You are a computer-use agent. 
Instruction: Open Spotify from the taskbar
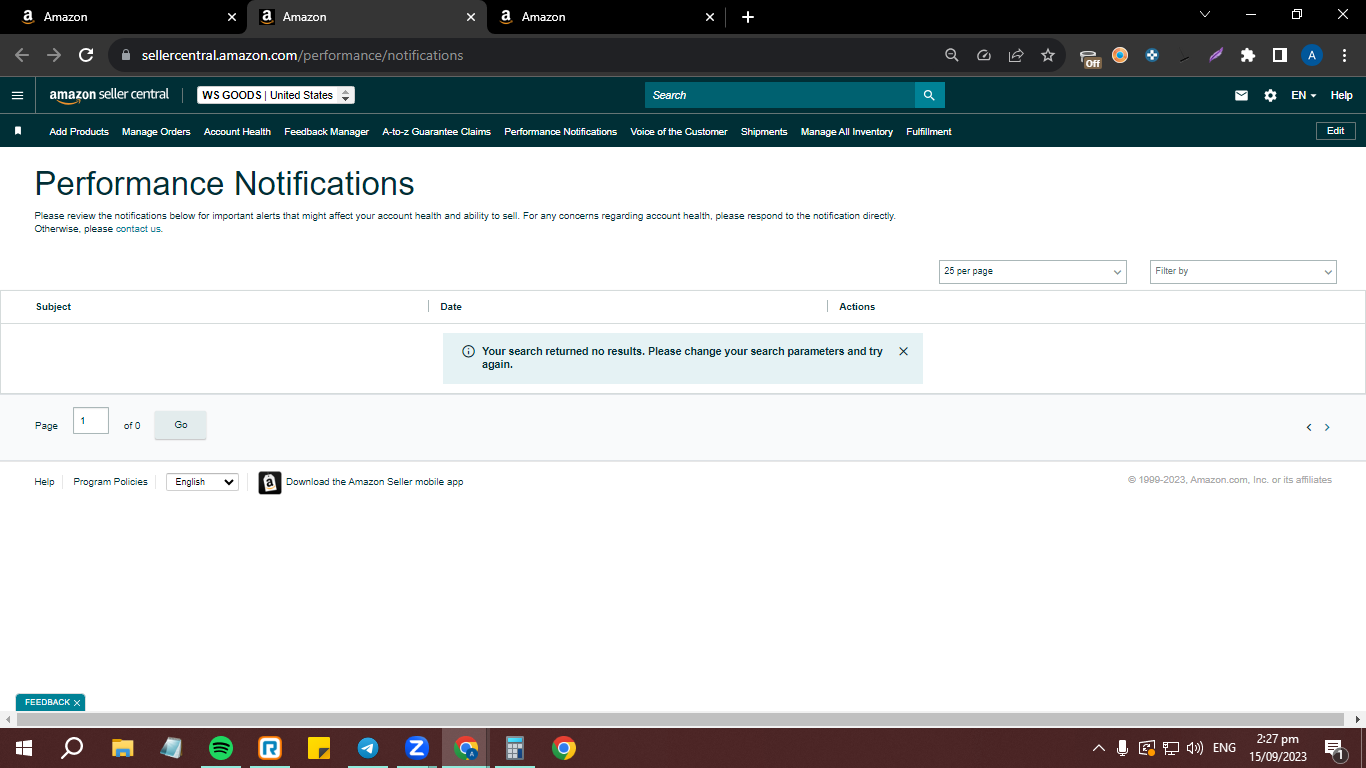pos(221,748)
